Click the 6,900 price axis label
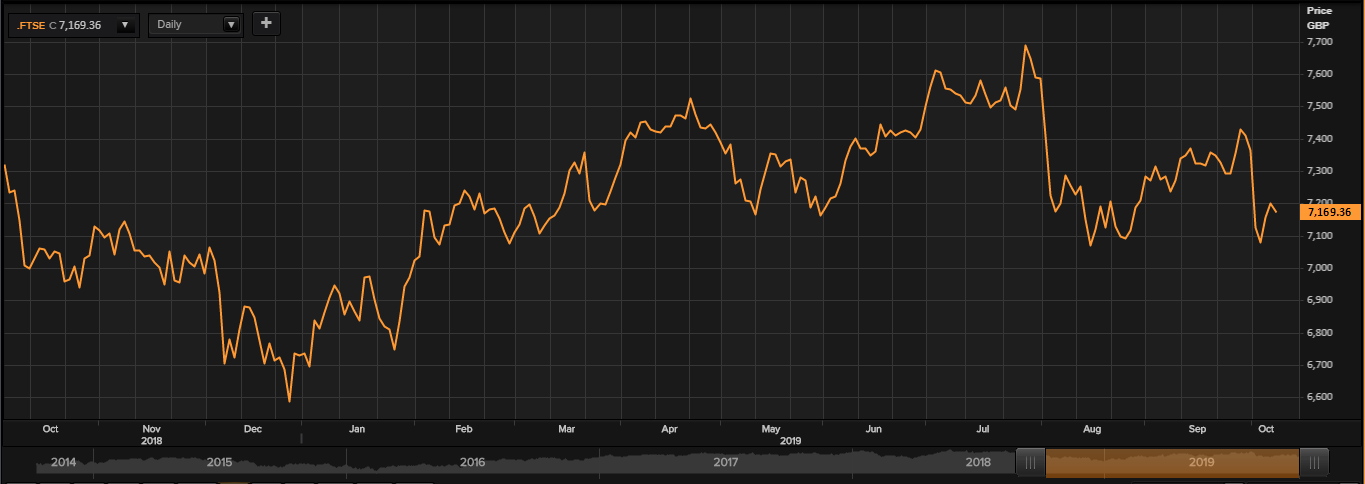1365x484 pixels. click(x=1319, y=300)
